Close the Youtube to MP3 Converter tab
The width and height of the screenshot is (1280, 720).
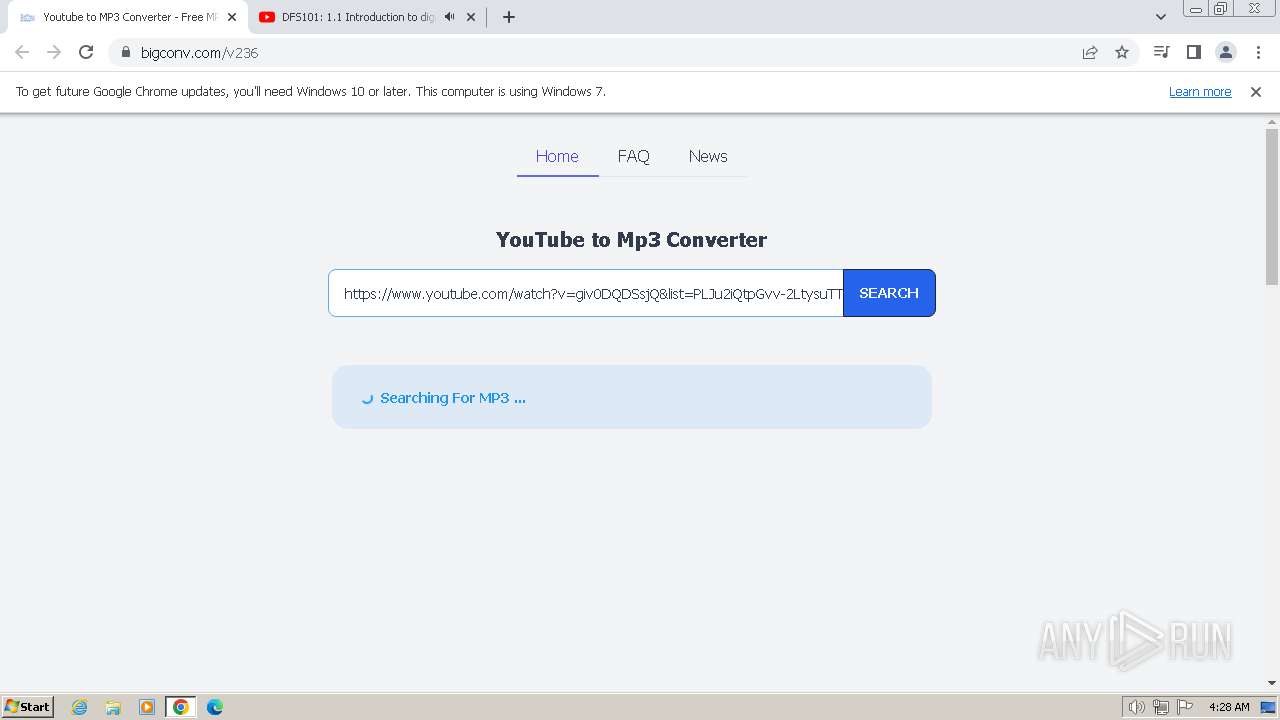pyautogui.click(x=232, y=17)
